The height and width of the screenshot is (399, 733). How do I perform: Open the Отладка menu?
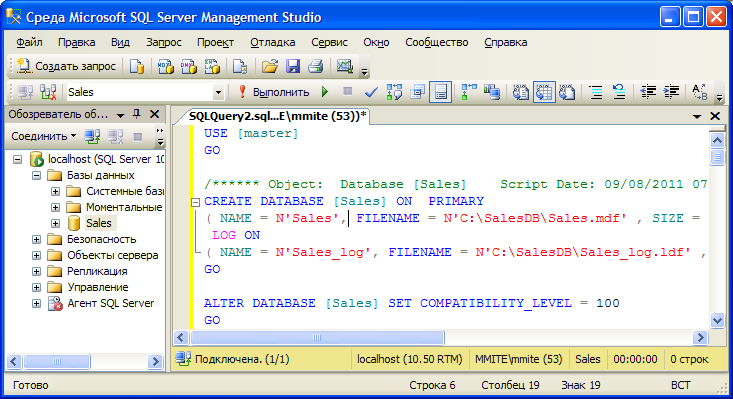click(273, 42)
